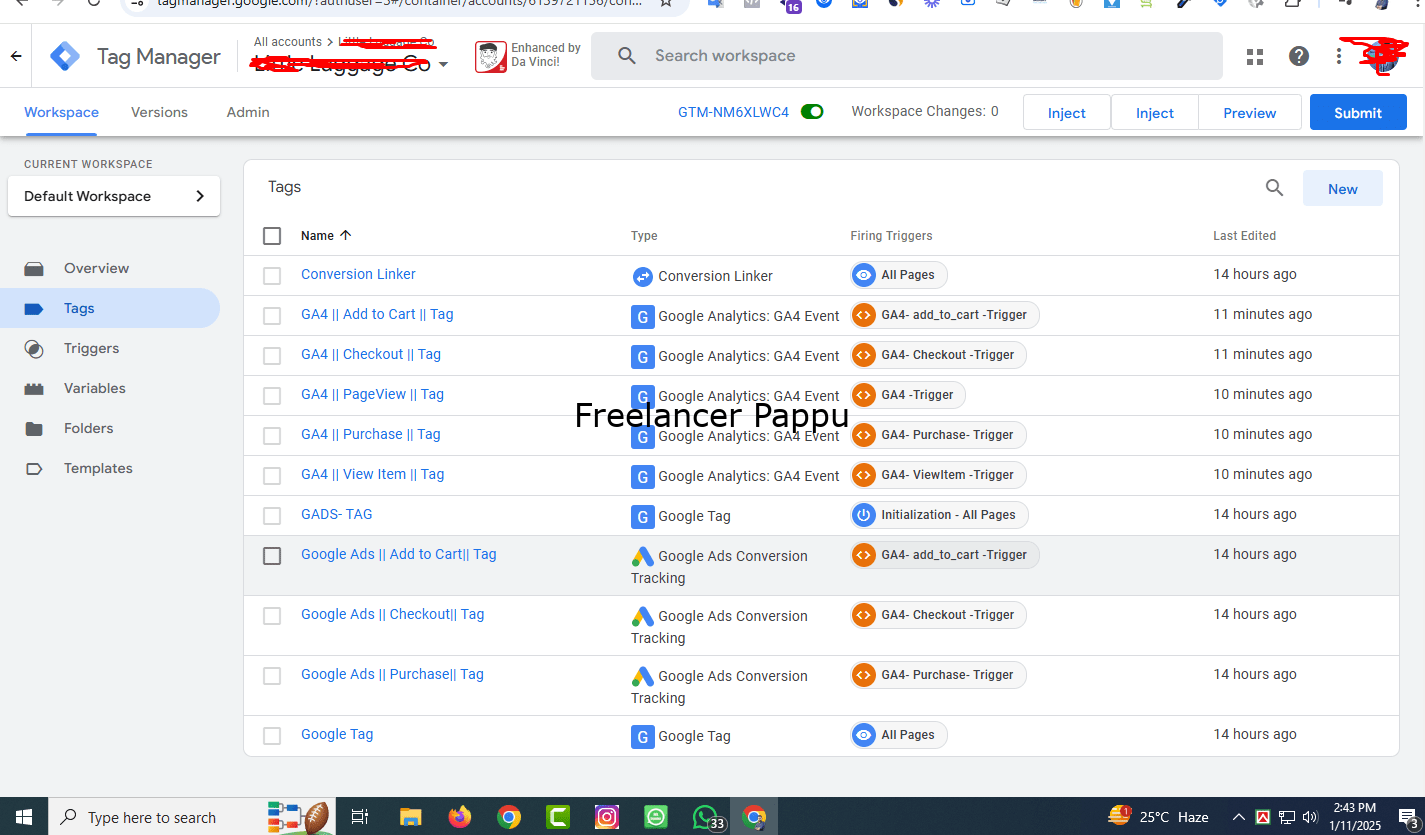Check the GA4 || Checkout row checkbox
The image size is (1425, 835).
pos(272,356)
